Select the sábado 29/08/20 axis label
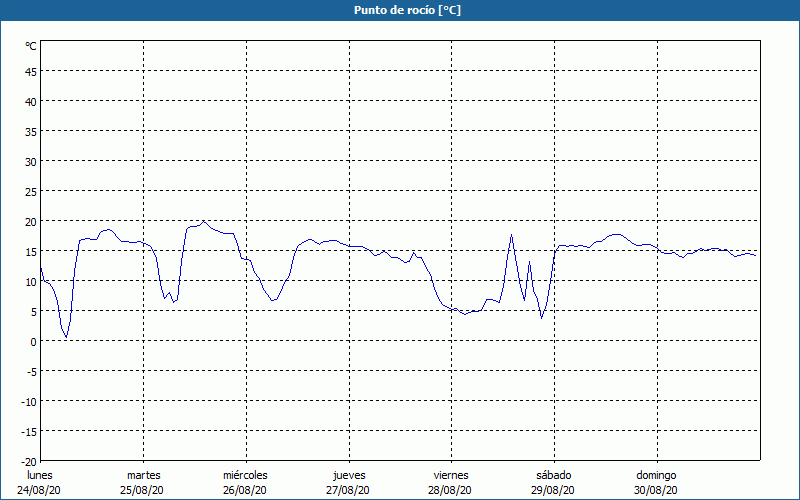 [x=553, y=483]
